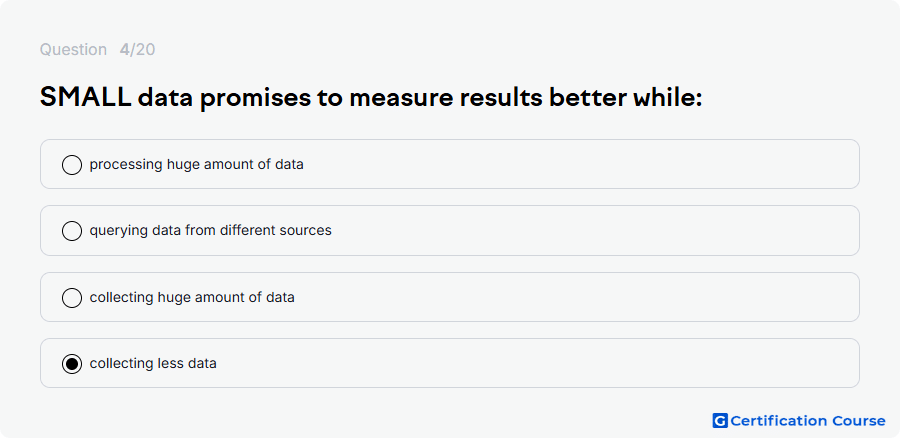This screenshot has height=438, width=900.
Task: Click the 'collecting huge amount of data' answer text
Action: pos(192,297)
